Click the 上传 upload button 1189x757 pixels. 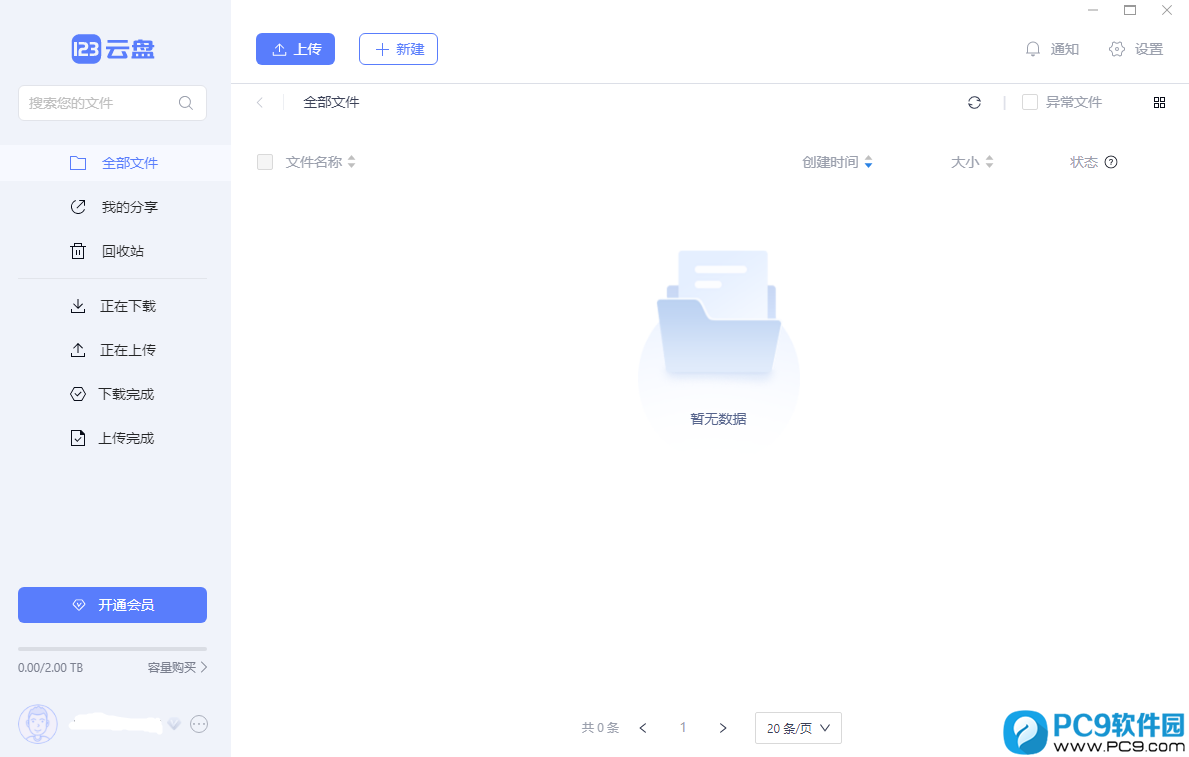296,49
